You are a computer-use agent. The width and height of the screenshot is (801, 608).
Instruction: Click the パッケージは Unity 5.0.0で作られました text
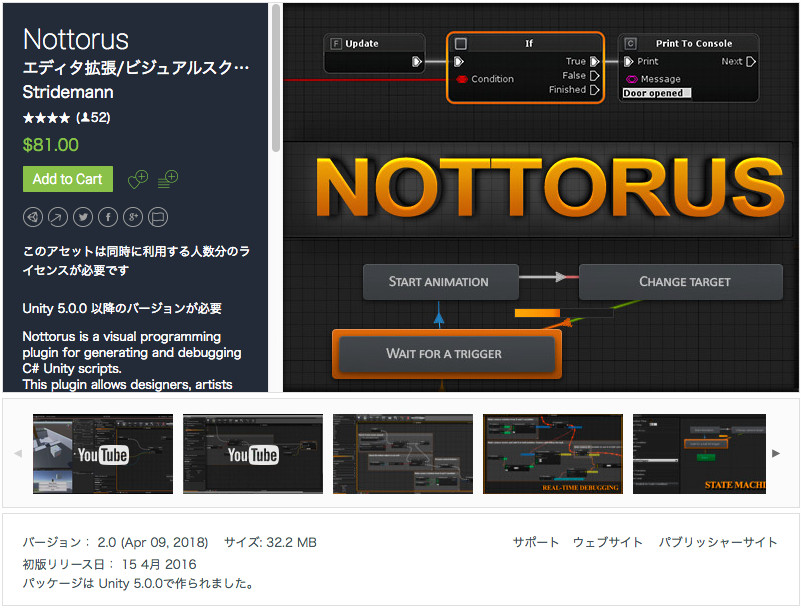tap(138, 583)
